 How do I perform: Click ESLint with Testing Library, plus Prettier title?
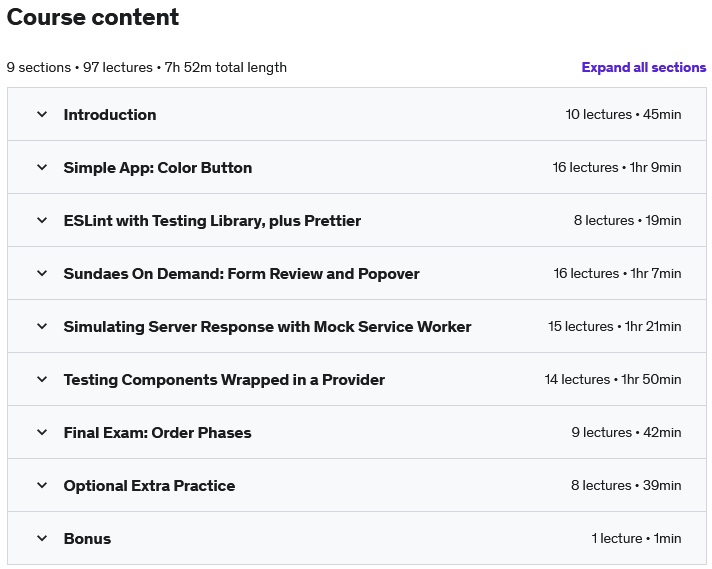(x=212, y=221)
